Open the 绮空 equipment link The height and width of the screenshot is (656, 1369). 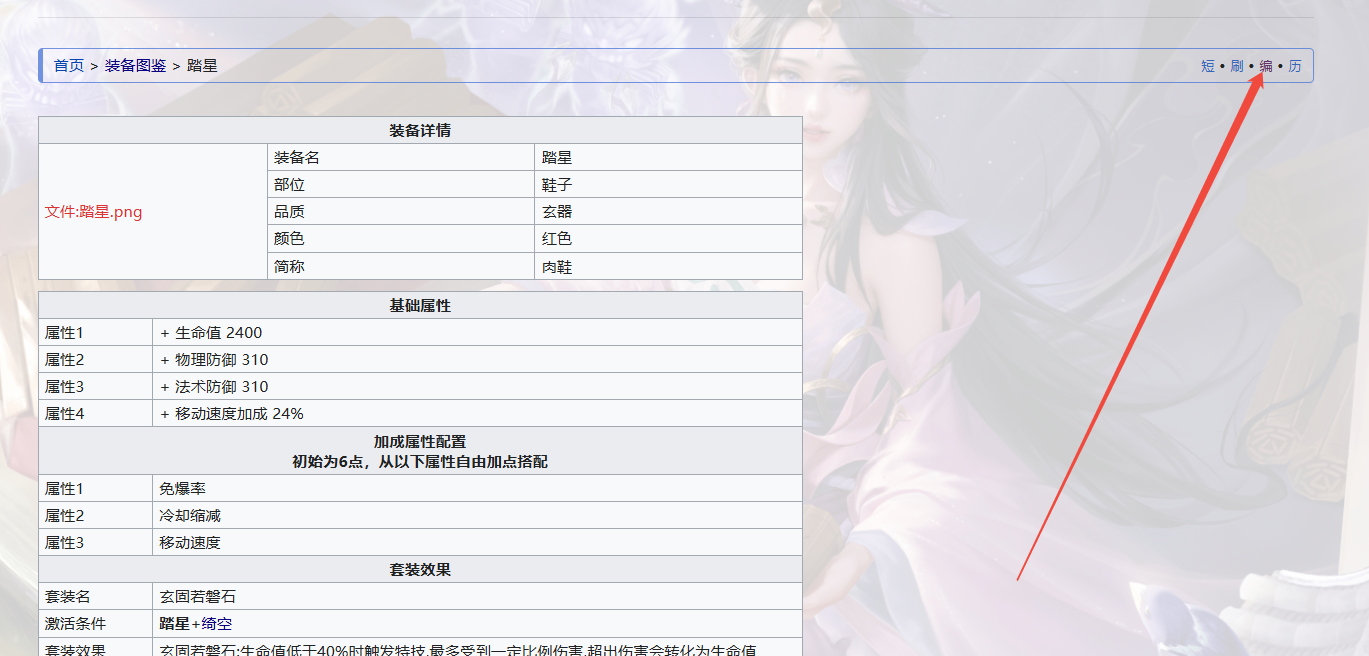(x=217, y=624)
